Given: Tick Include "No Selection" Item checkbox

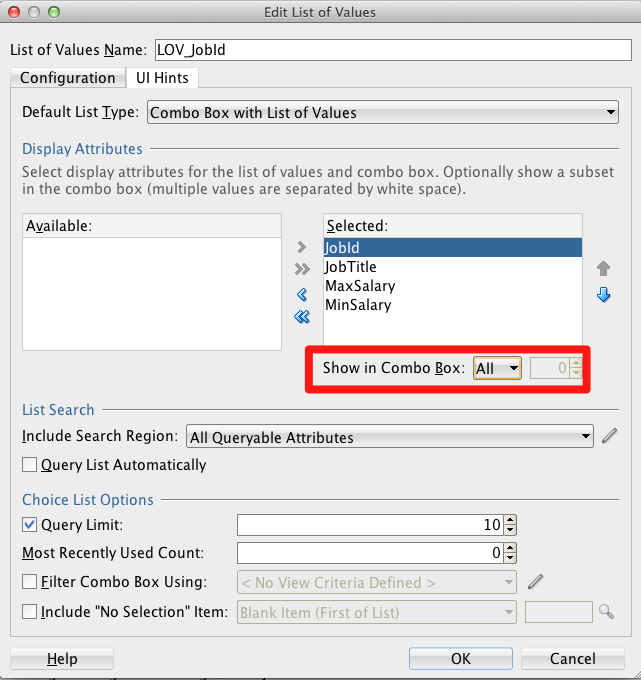Looking at the screenshot, I should [29, 612].
